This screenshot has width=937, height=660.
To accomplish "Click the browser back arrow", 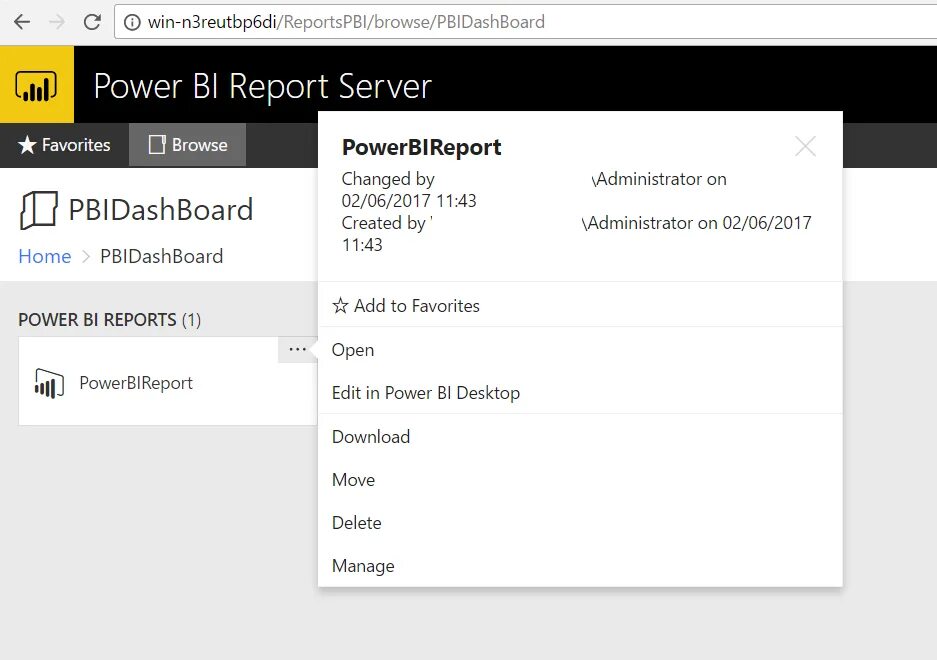I will point(22,22).
